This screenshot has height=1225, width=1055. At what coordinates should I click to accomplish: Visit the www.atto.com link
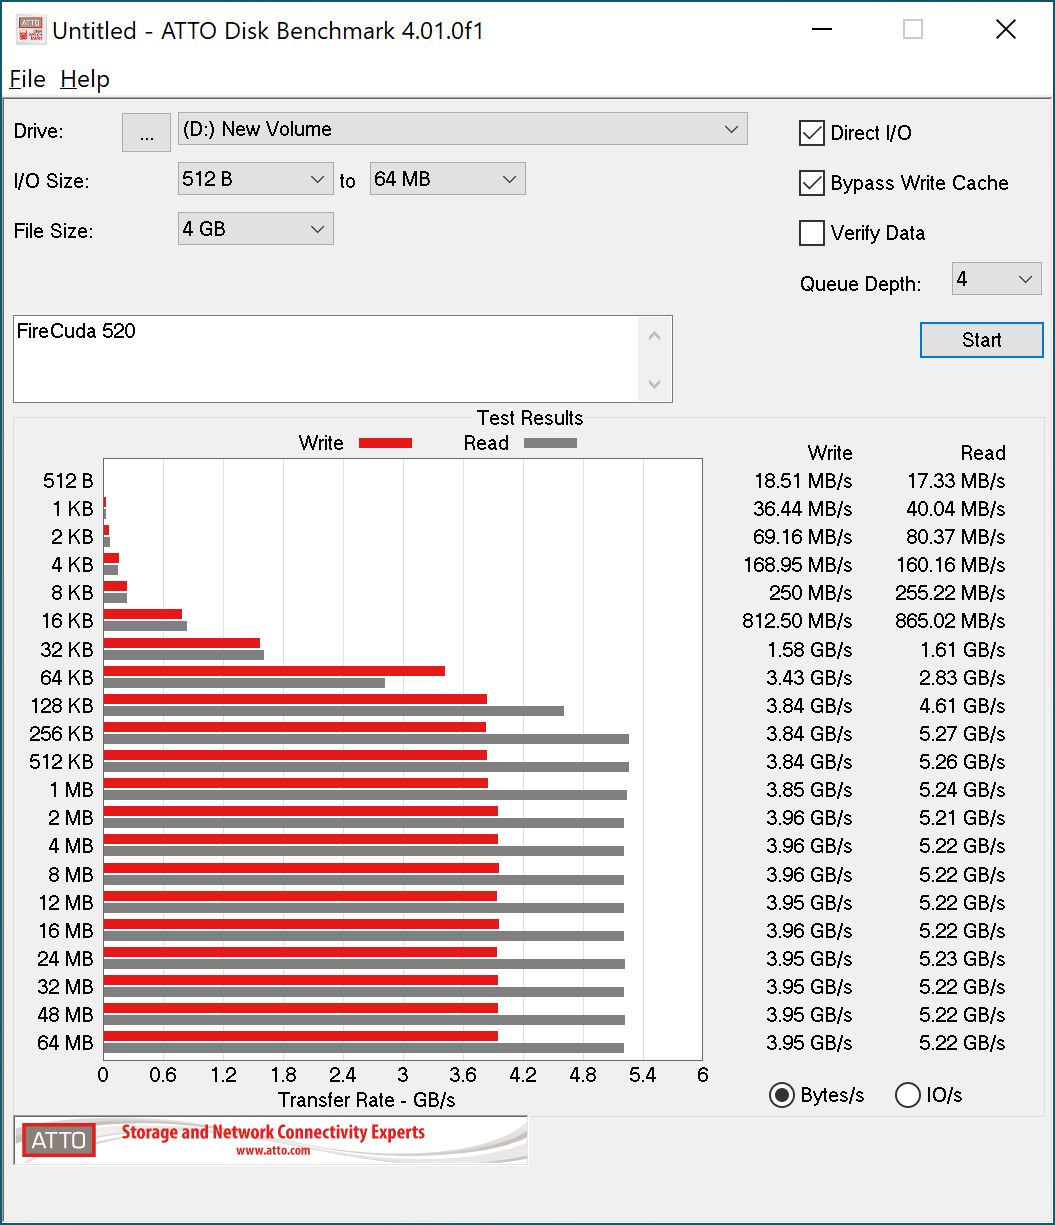271,1150
